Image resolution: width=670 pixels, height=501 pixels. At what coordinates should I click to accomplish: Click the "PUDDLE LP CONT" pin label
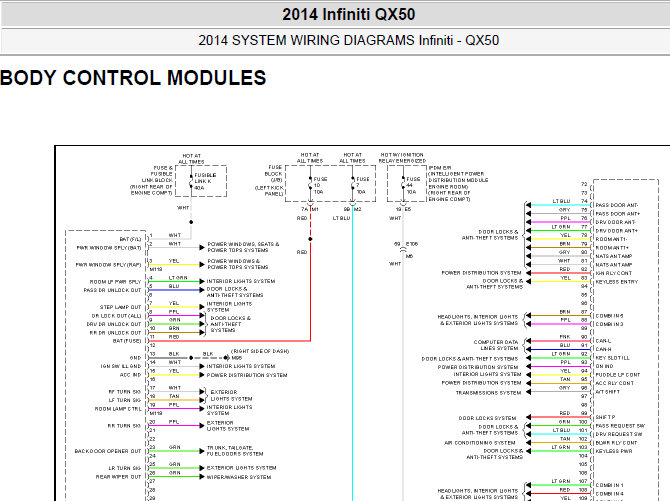[618, 375]
